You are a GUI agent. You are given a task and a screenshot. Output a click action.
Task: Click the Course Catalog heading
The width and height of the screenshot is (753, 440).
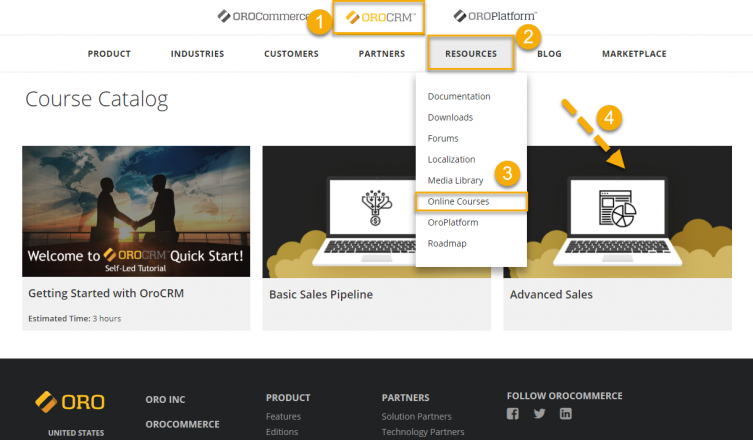97,99
